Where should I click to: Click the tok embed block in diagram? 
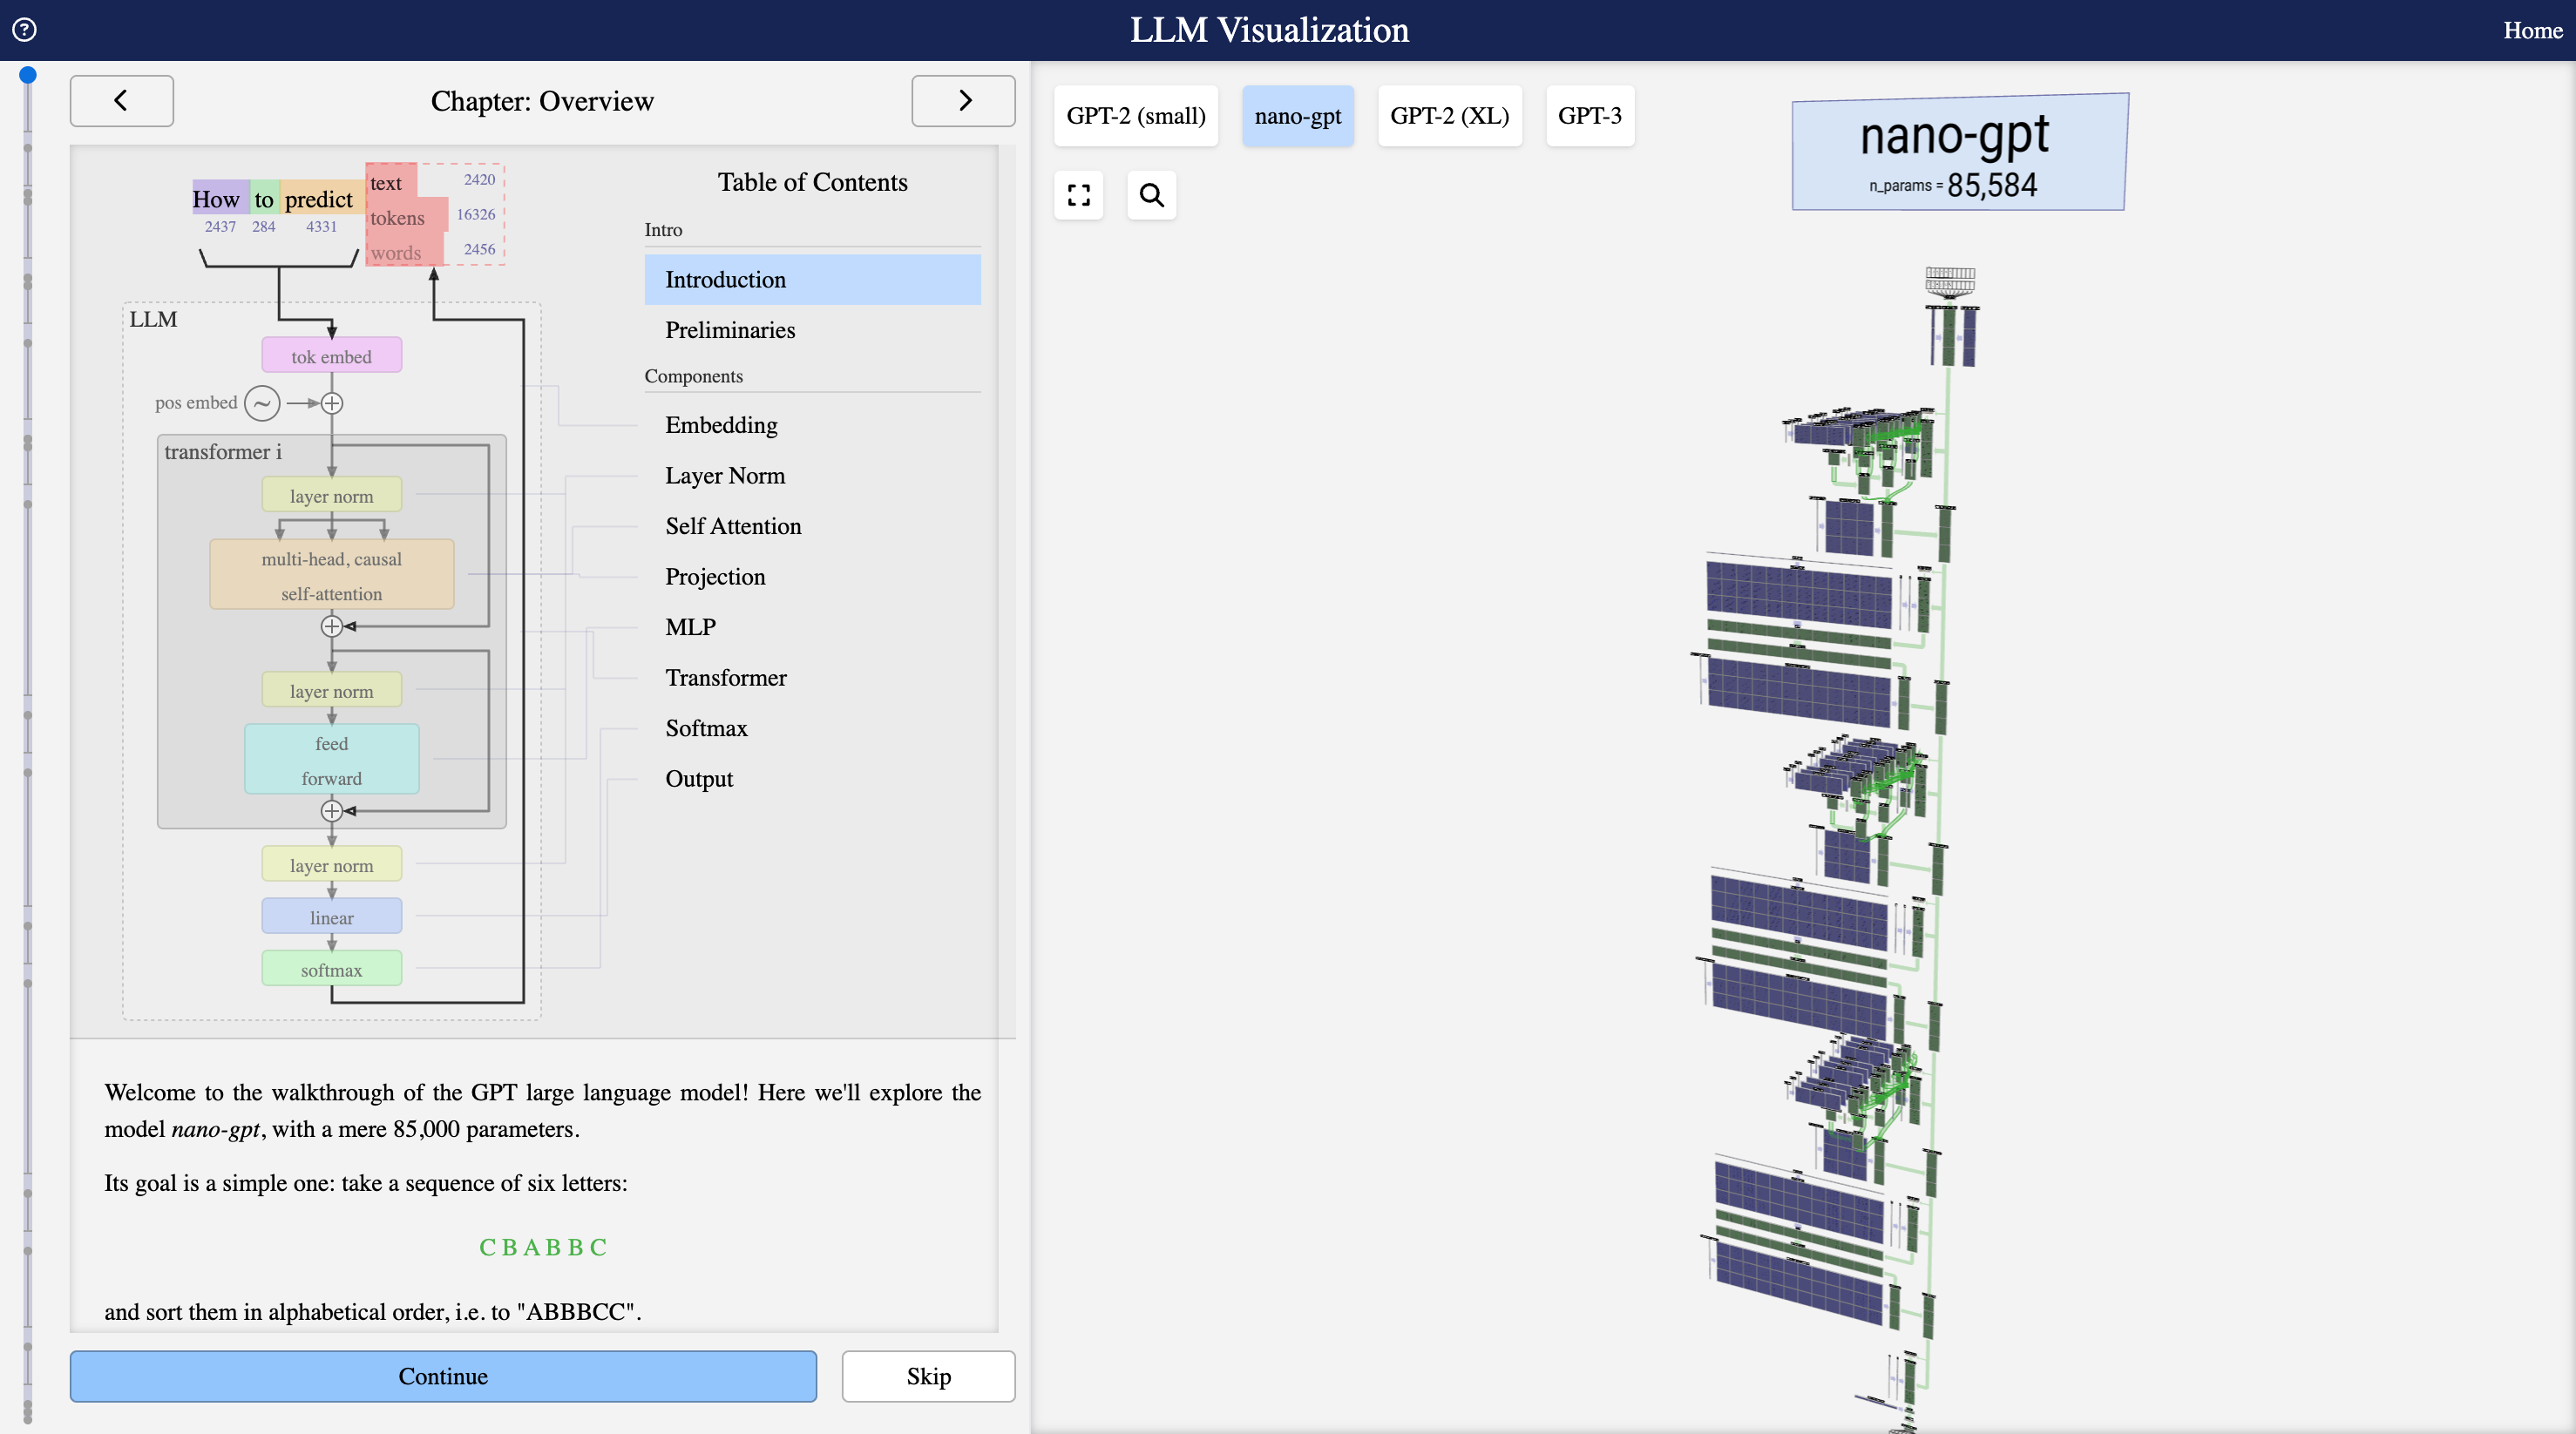pos(331,356)
